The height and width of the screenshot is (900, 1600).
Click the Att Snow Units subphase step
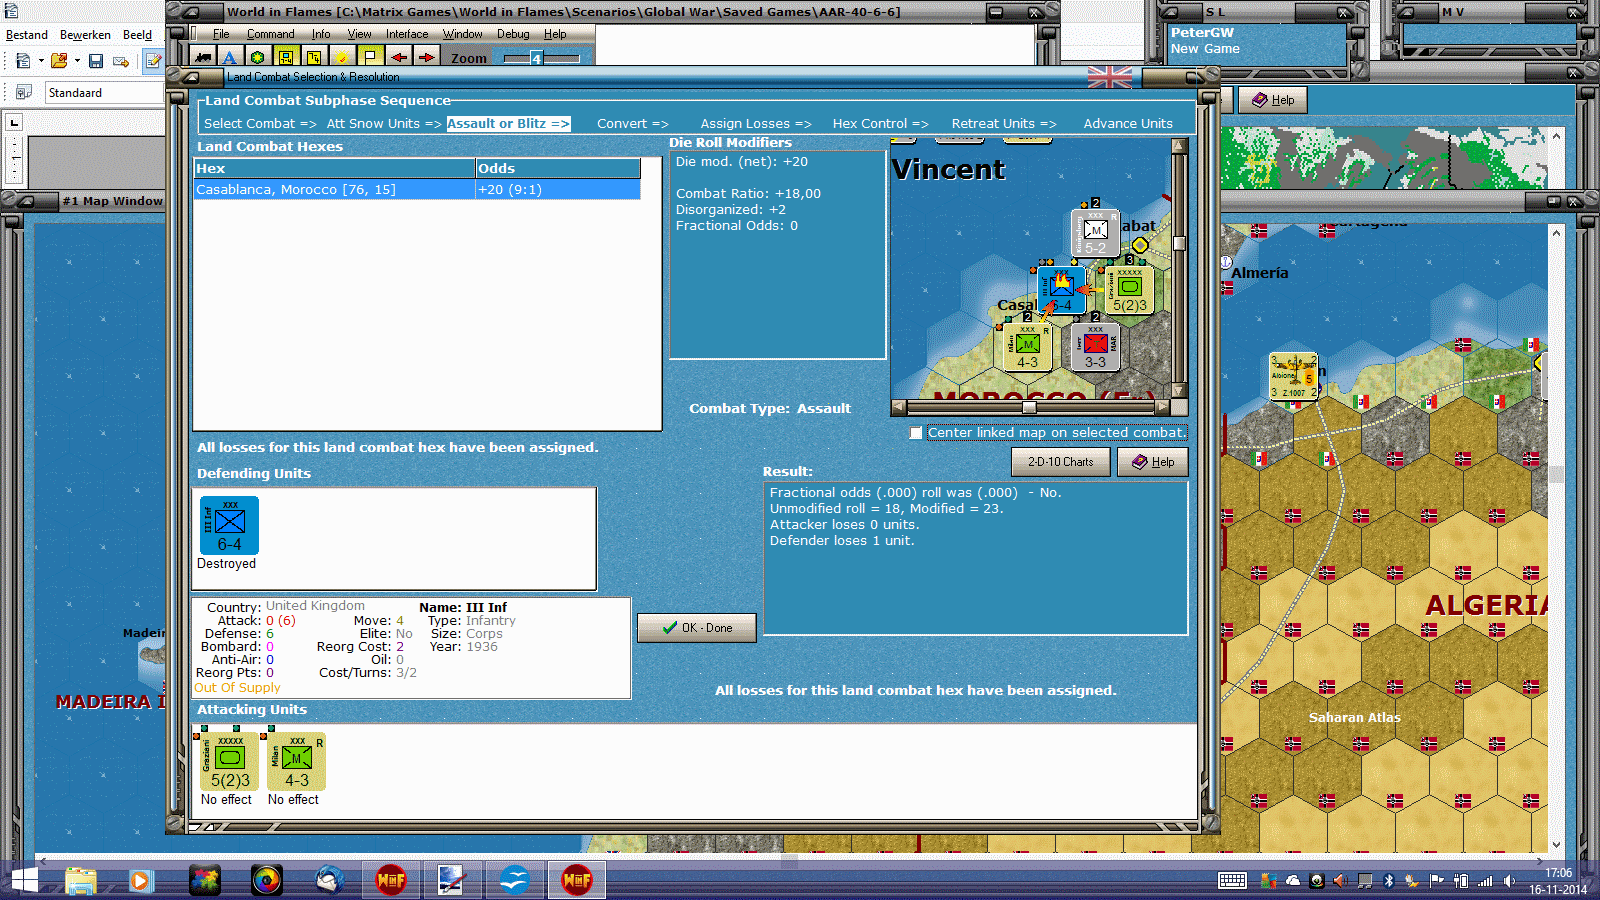click(x=384, y=124)
